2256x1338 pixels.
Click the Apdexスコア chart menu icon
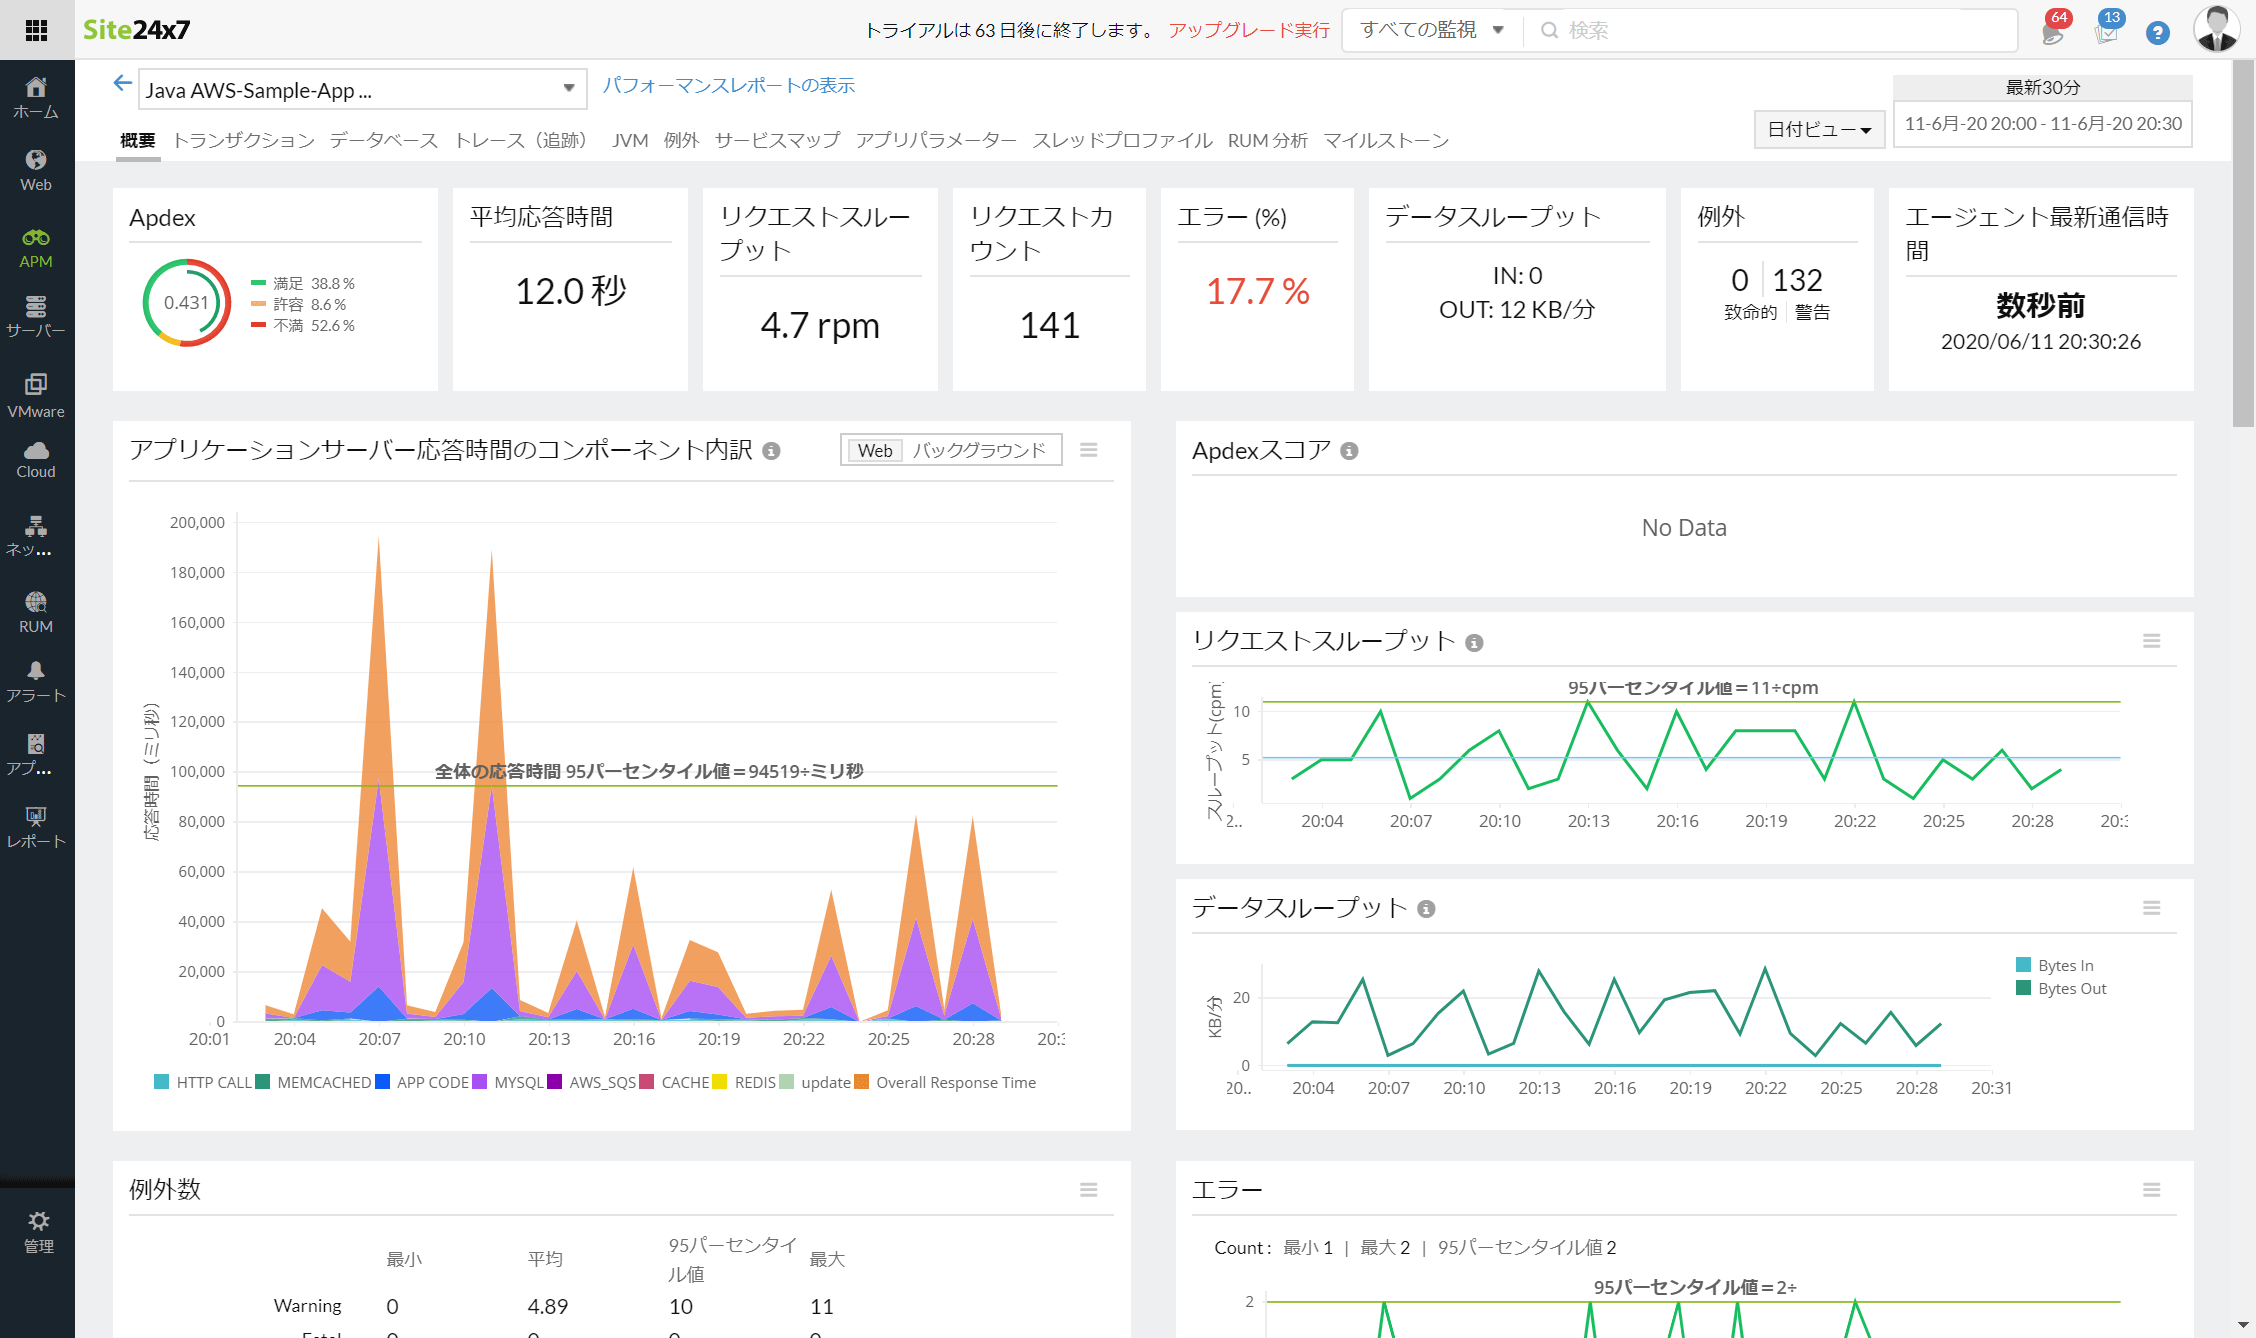[x=2153, y=449]
